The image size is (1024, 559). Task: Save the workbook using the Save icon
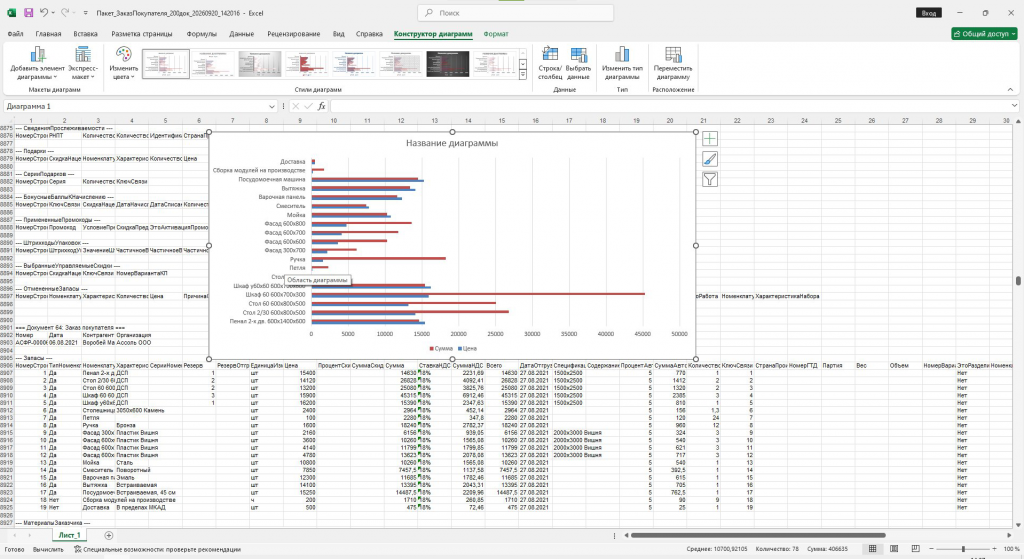[28, 12]
